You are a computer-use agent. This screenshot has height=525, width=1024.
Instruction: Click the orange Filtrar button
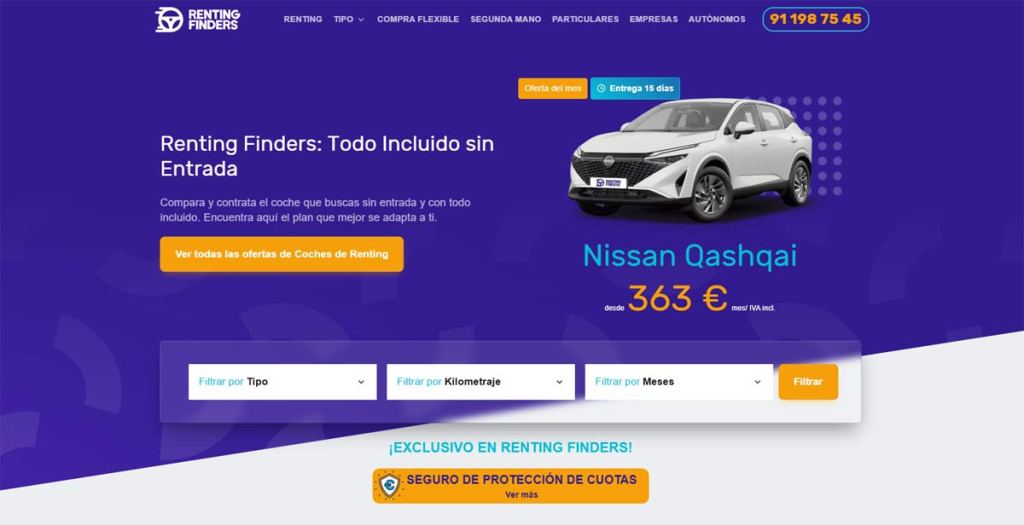tap(808, 382)
